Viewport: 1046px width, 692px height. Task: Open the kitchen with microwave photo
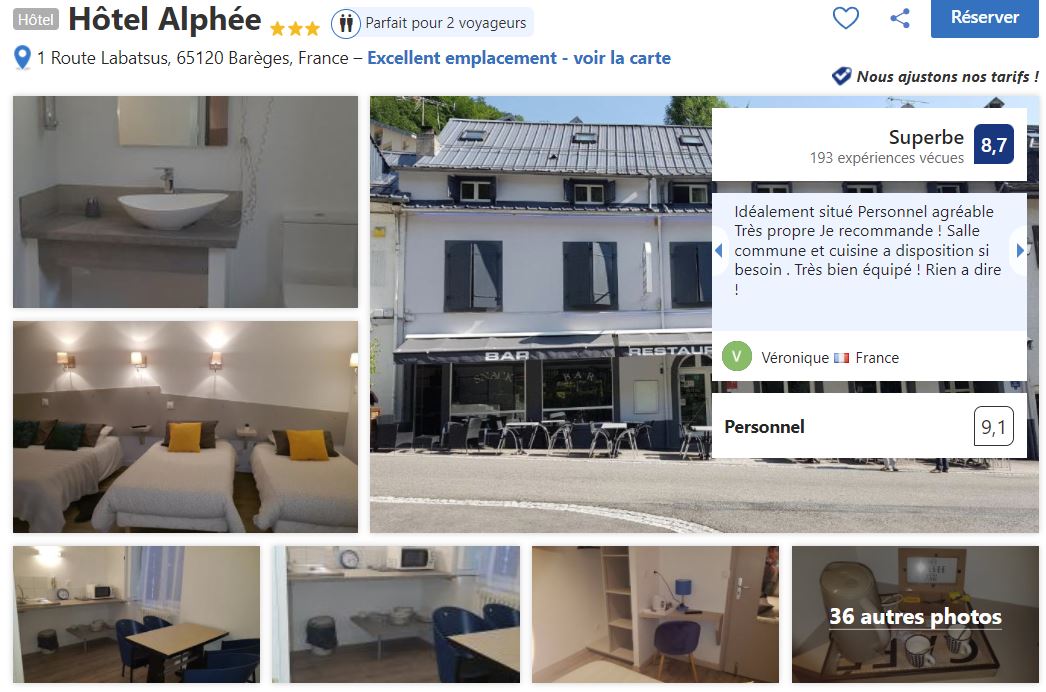[396, 615]
